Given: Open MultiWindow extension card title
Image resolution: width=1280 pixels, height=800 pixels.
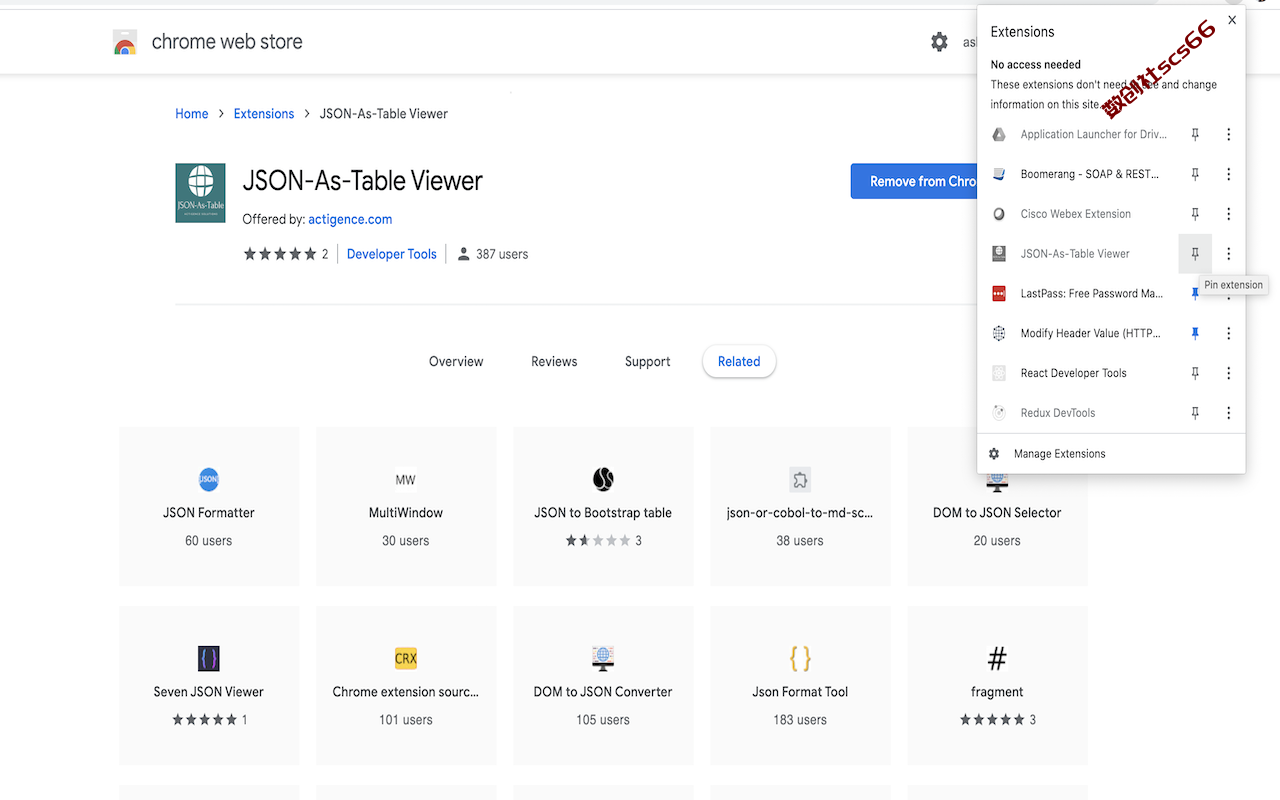Looking at the screenshot, I should coord(406,513).
